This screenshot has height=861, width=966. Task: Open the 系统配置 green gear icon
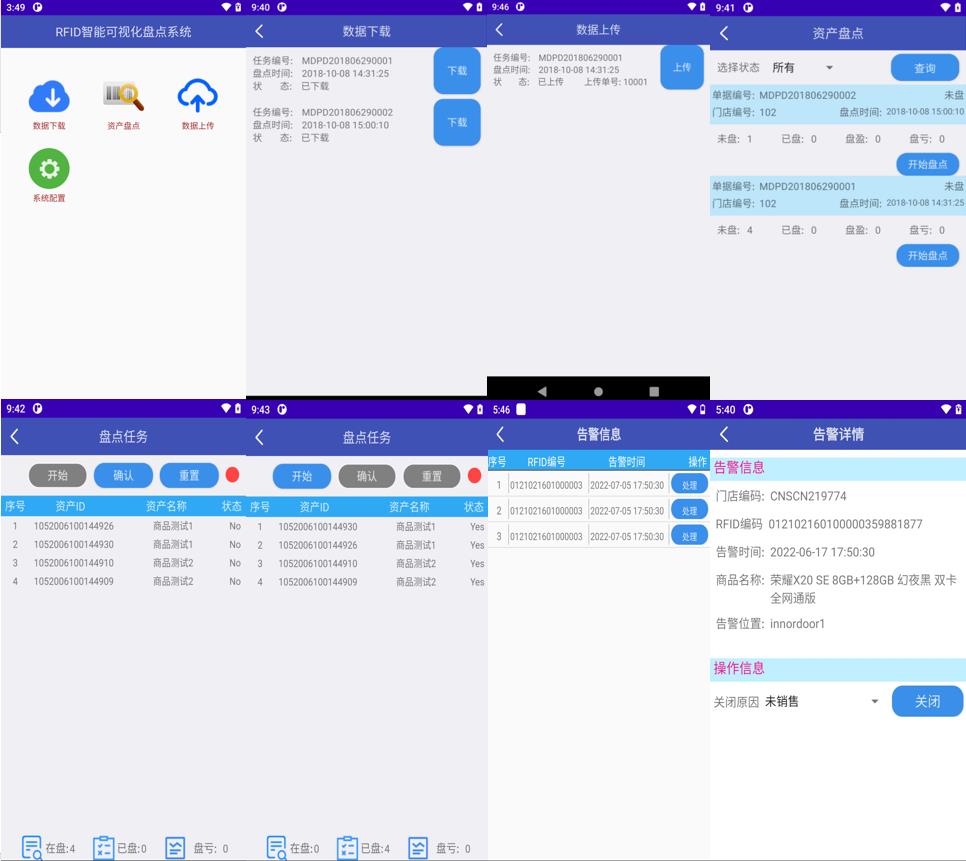click(x=49, y=169)
